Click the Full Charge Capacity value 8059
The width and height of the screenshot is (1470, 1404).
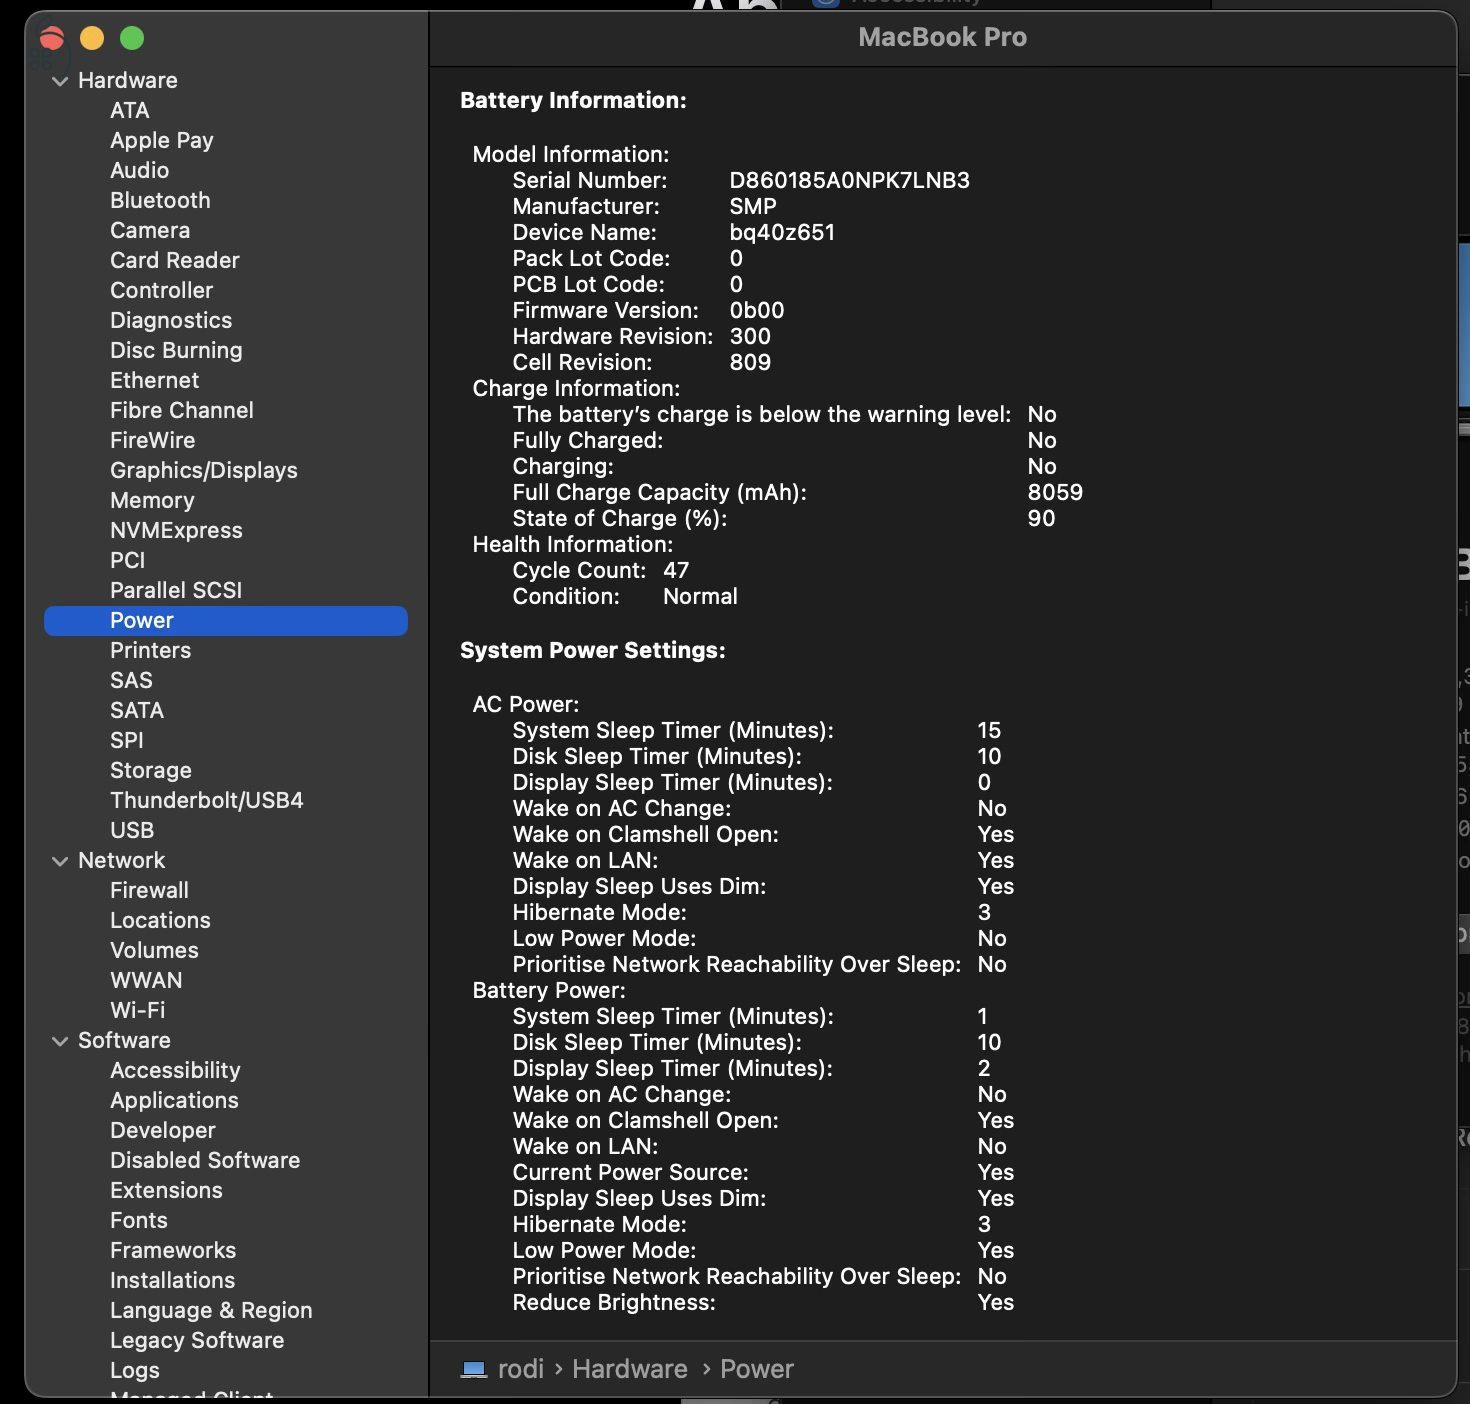1055,492
